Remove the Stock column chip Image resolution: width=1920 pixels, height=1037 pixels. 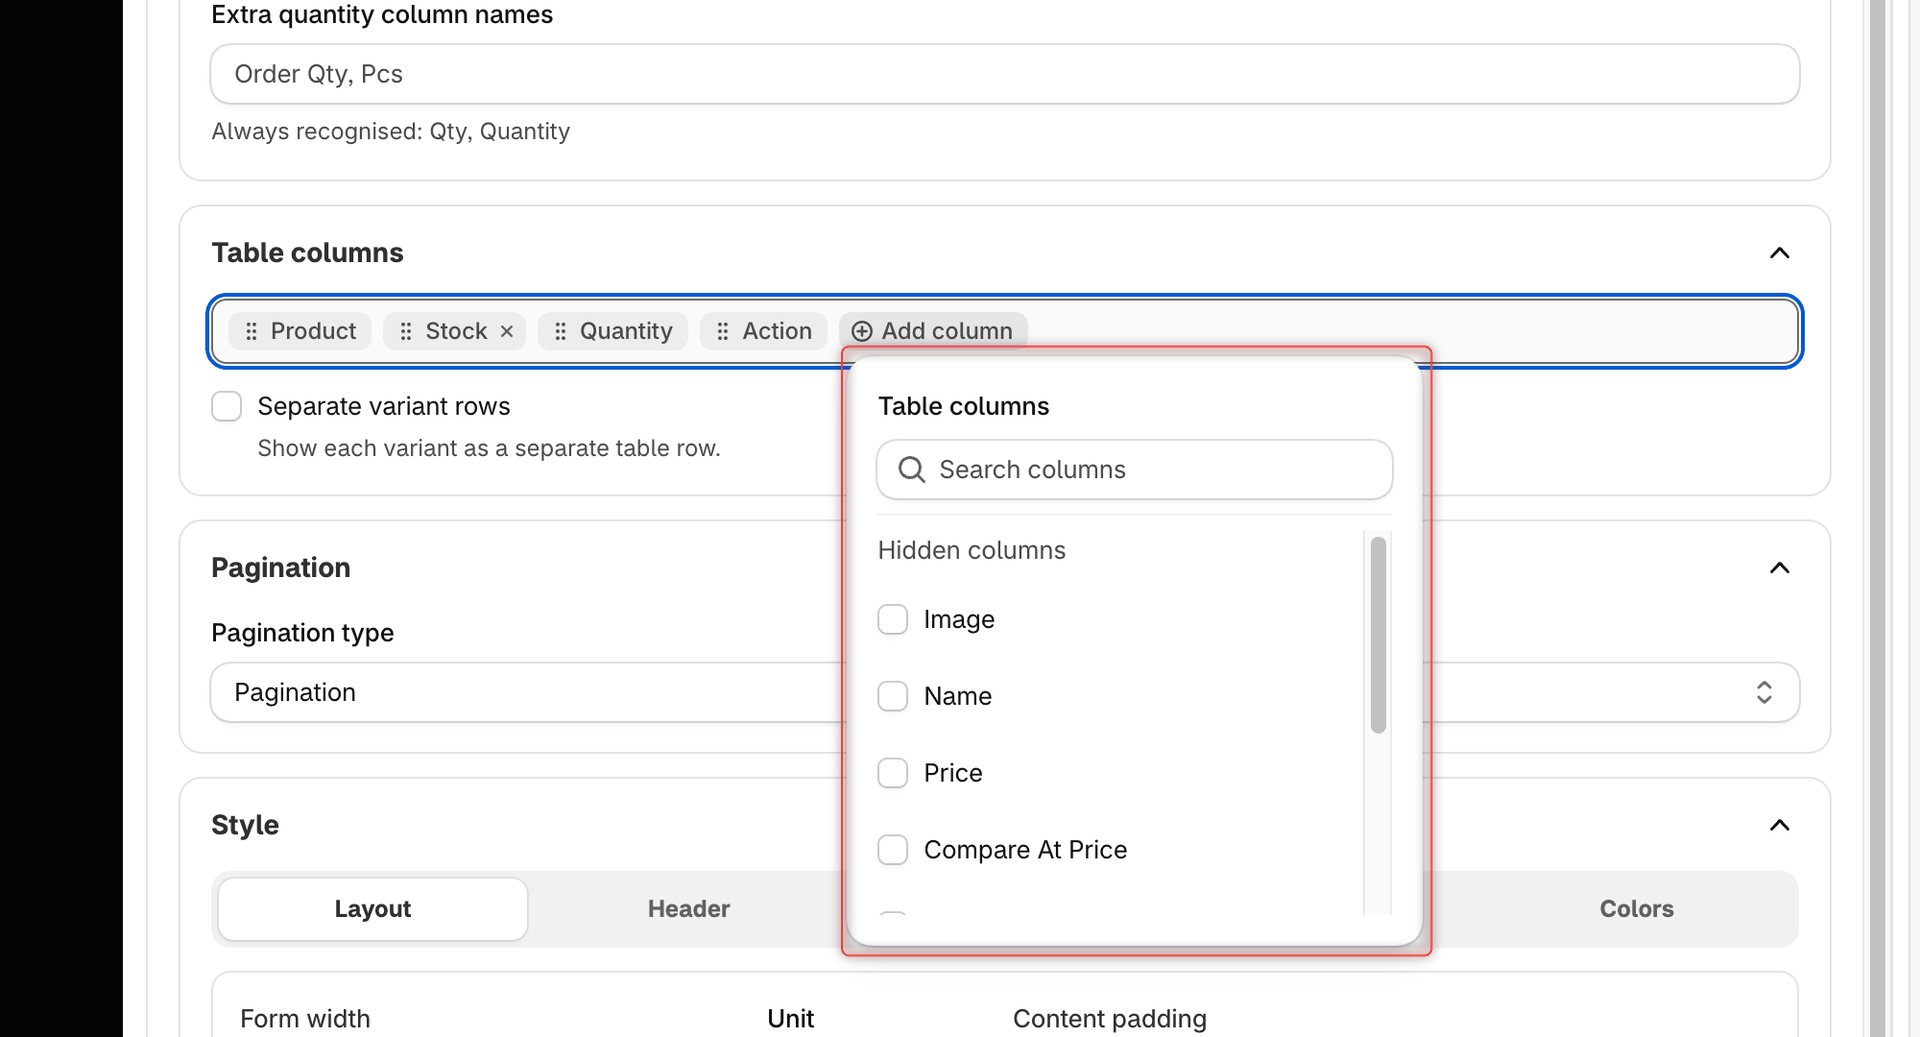point(507,331)
